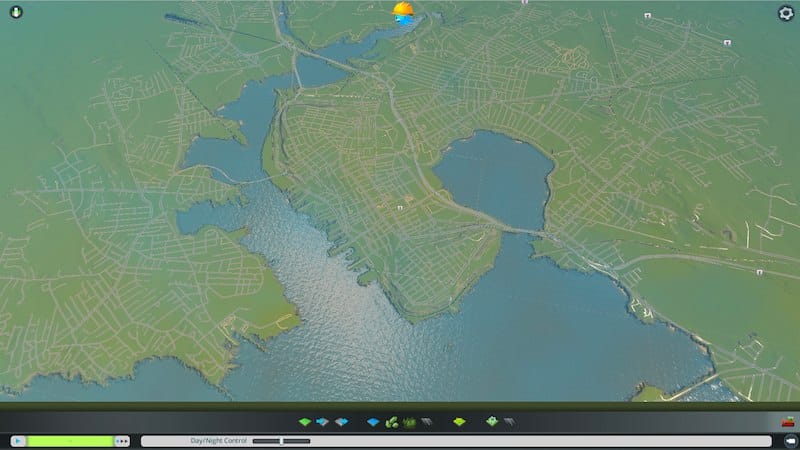Click the sun weather icon at top center

tap(404, 12)
